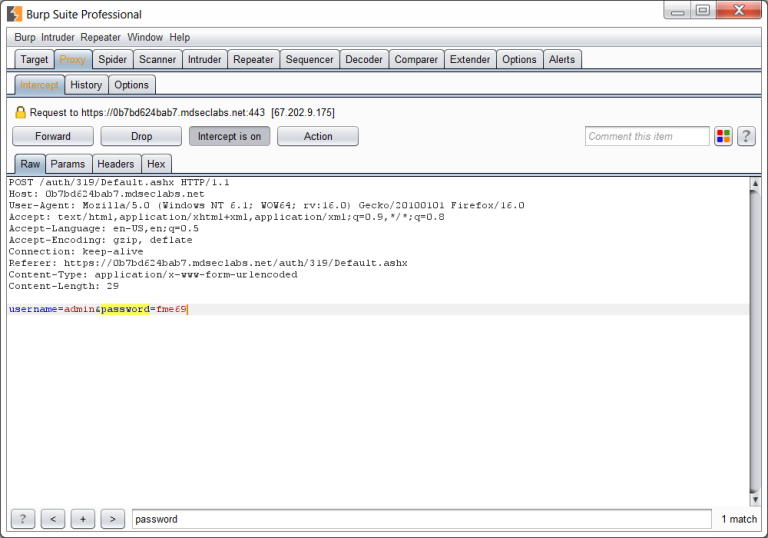The width and height of the screenshot is (768, 538).
Task: Go to next search match
Action: [113, 519]
